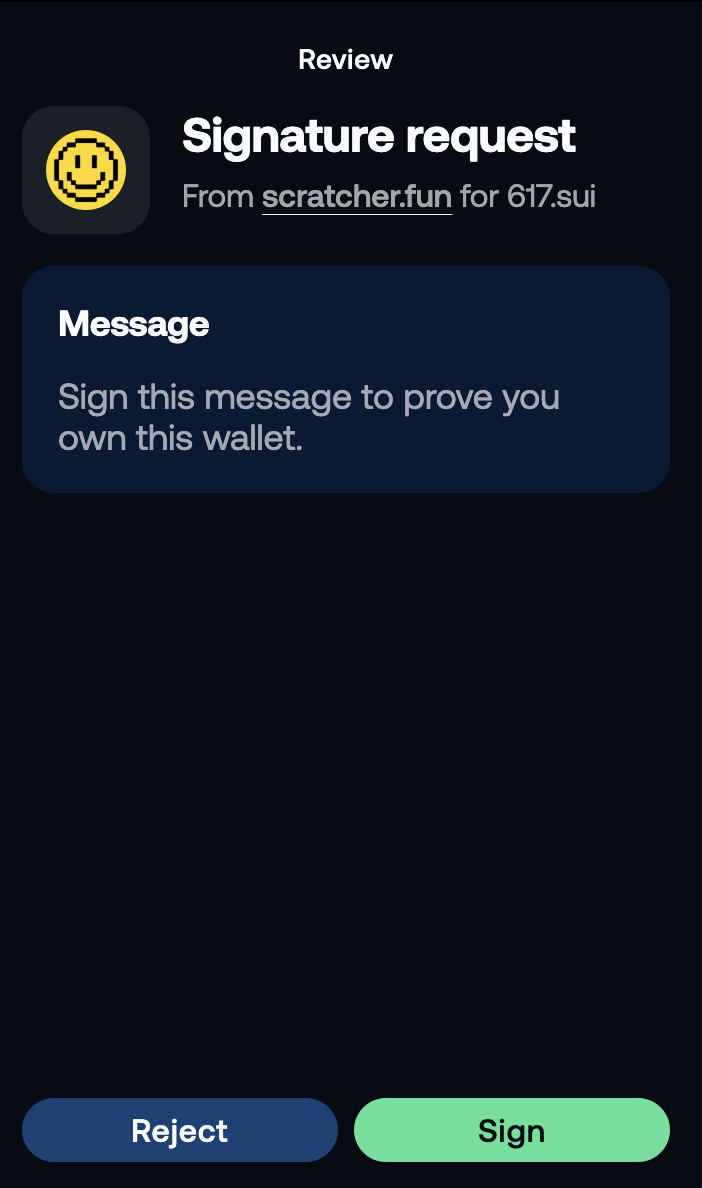Click the 'Sign this message to prove you' line

tap(309, 398)
